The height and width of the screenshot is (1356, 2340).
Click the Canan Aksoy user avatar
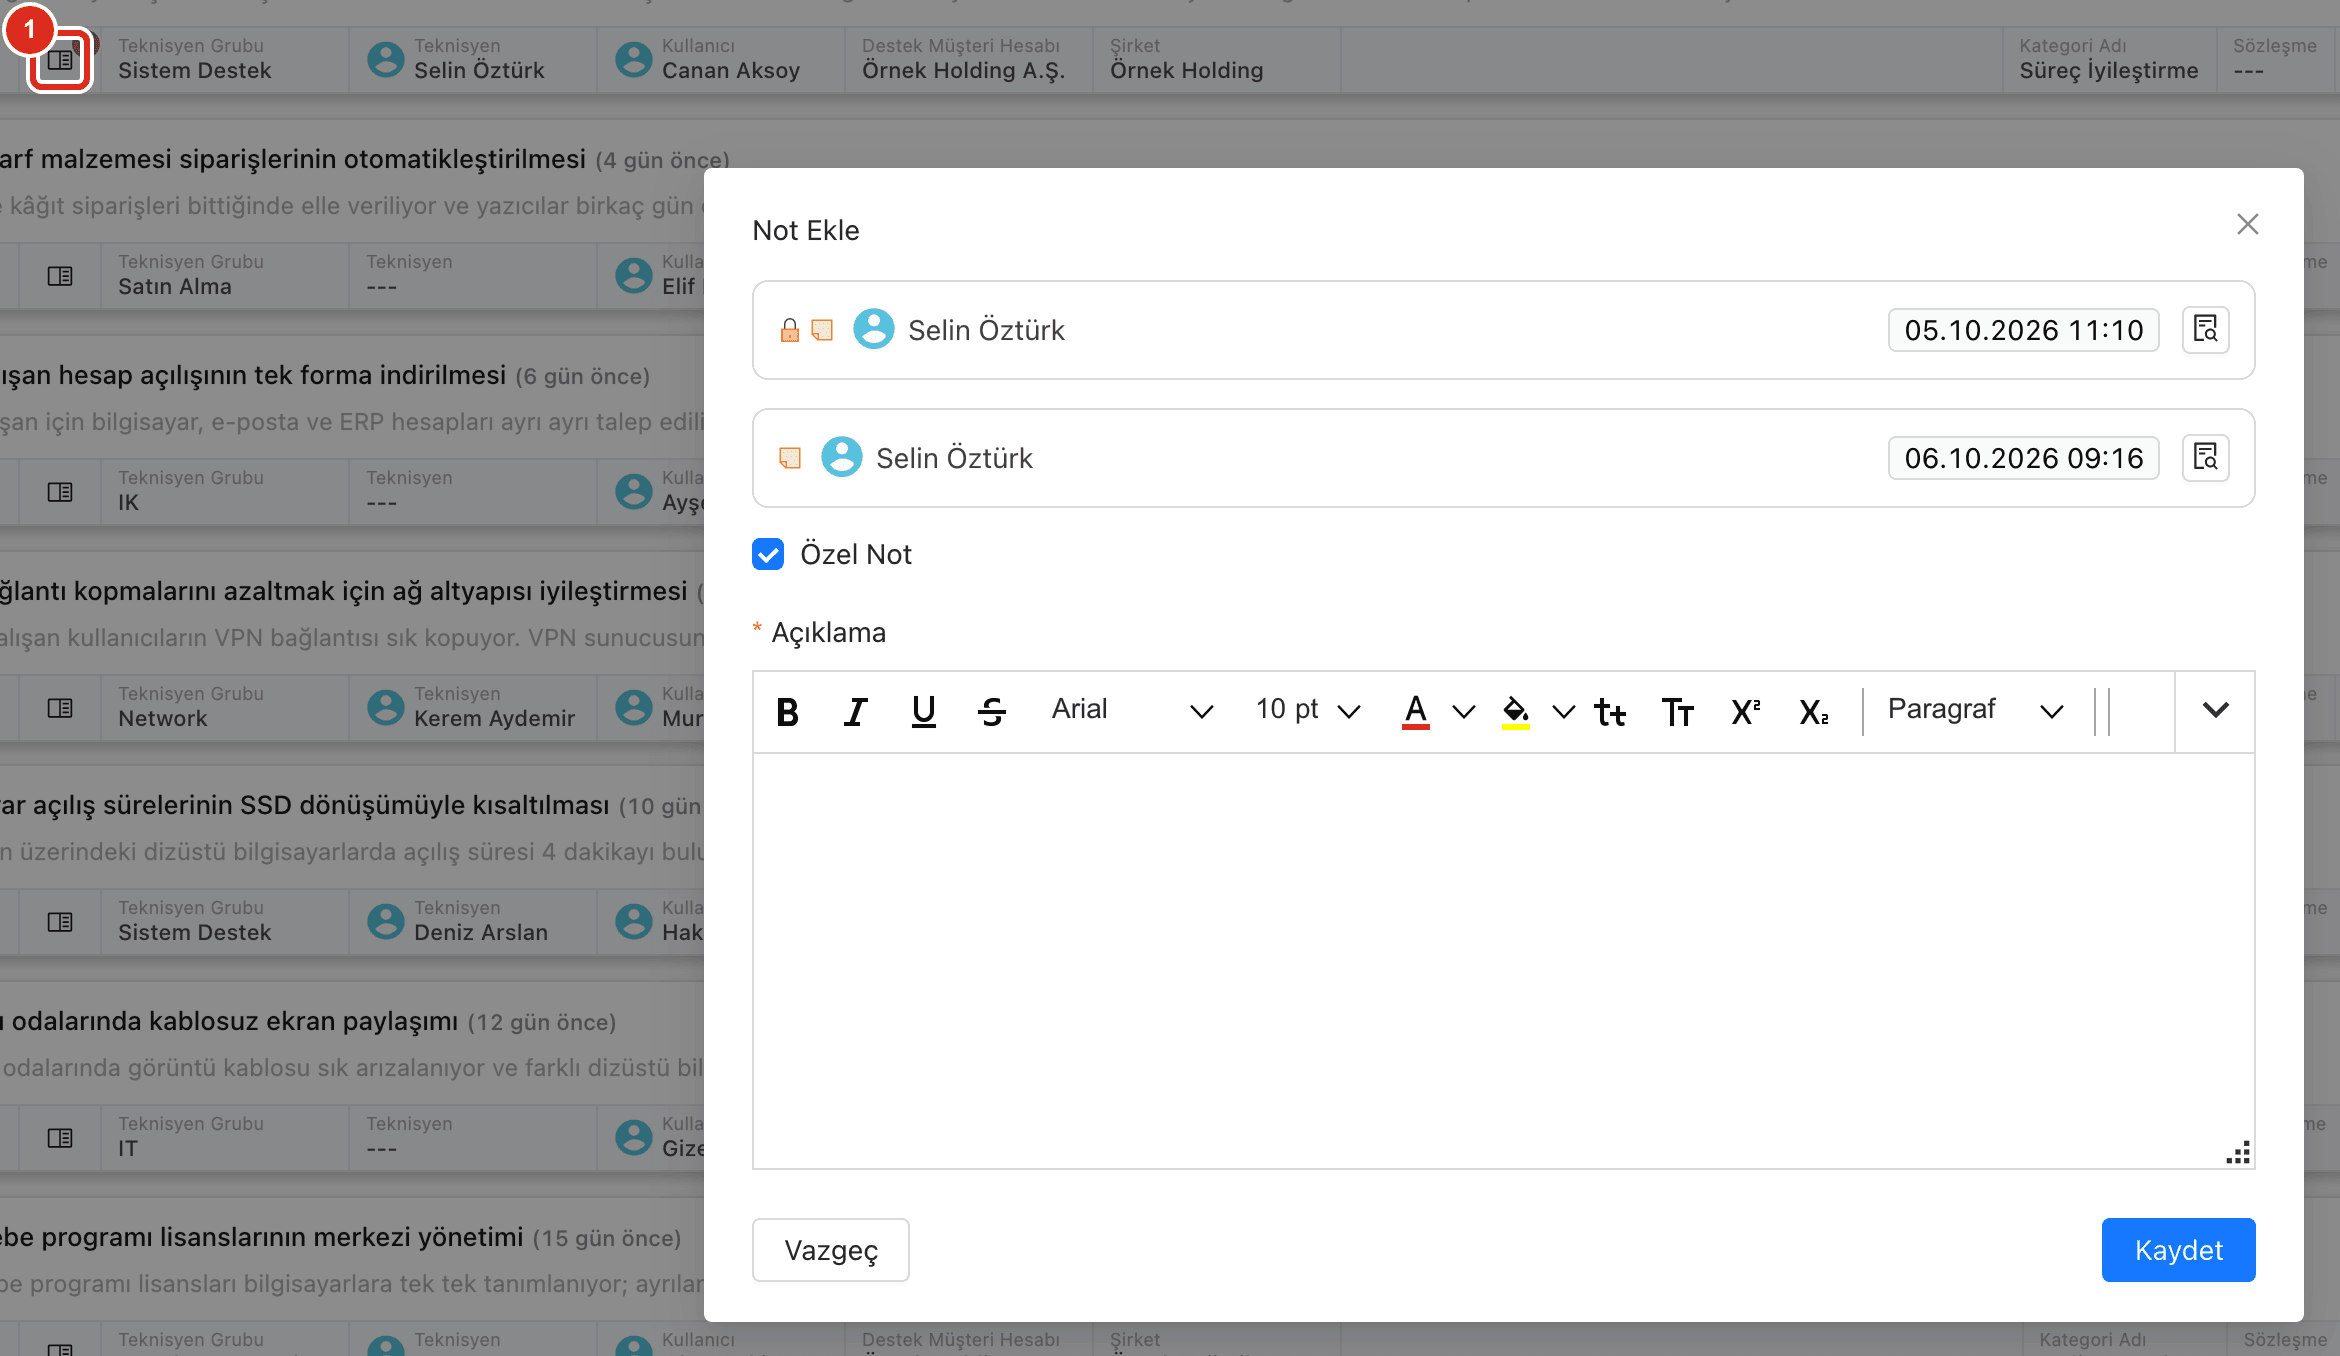(x=633, y=59)
